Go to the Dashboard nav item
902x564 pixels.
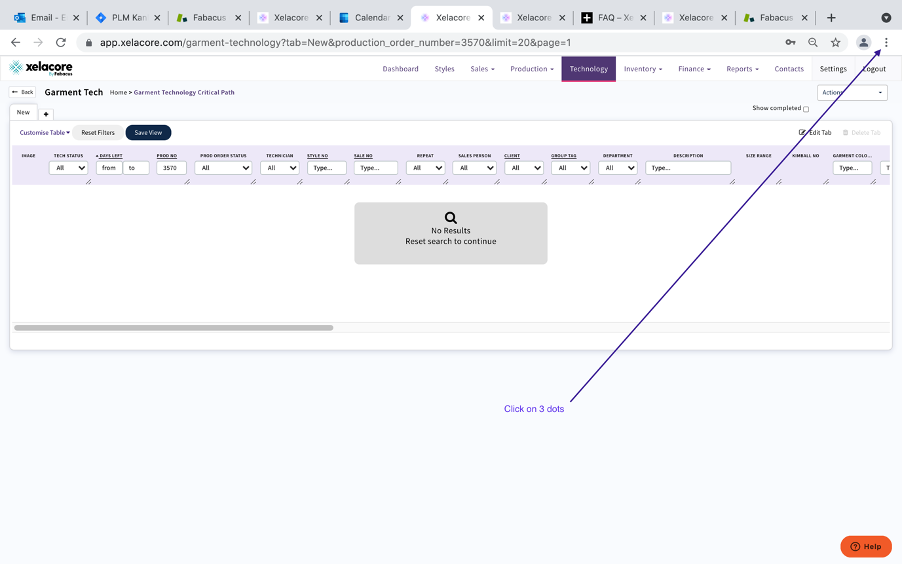(x=400, y=69)
